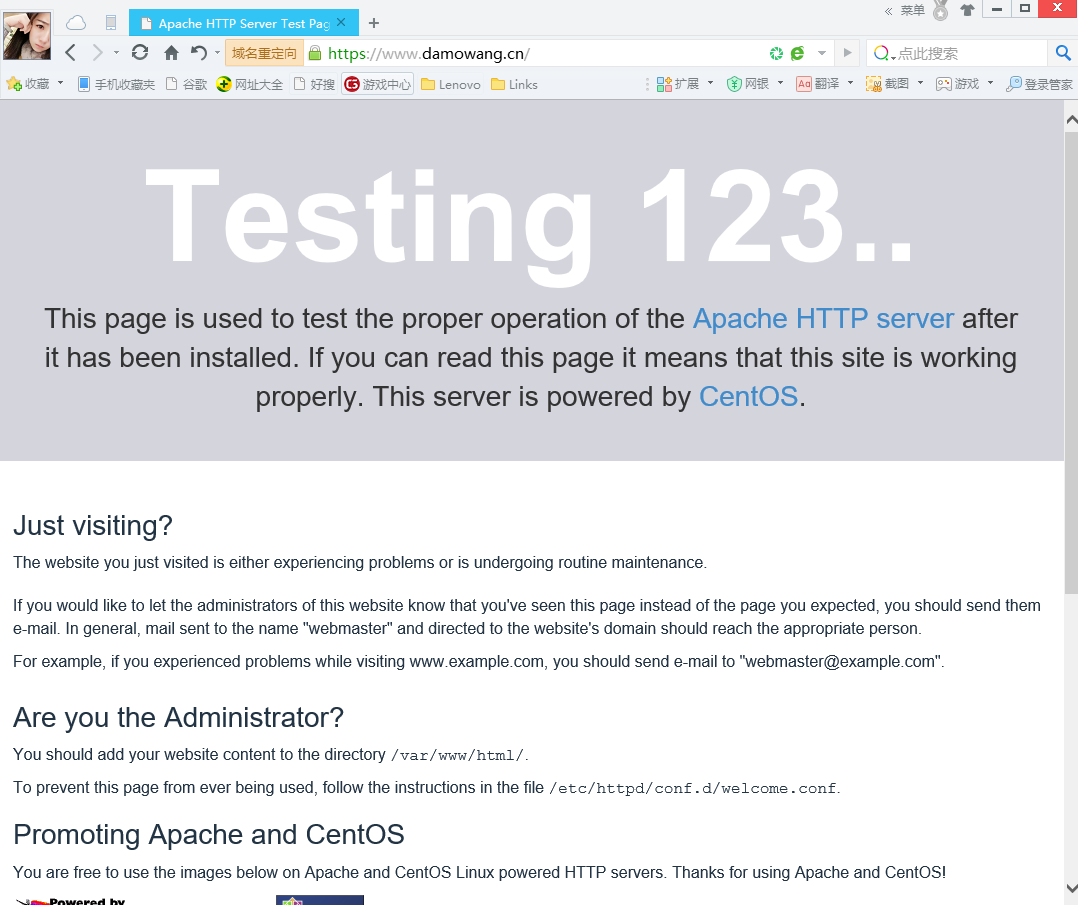Open the 好搜 bookmark
Viewport: 1078px width, 905px height.
tap(314, 84)
